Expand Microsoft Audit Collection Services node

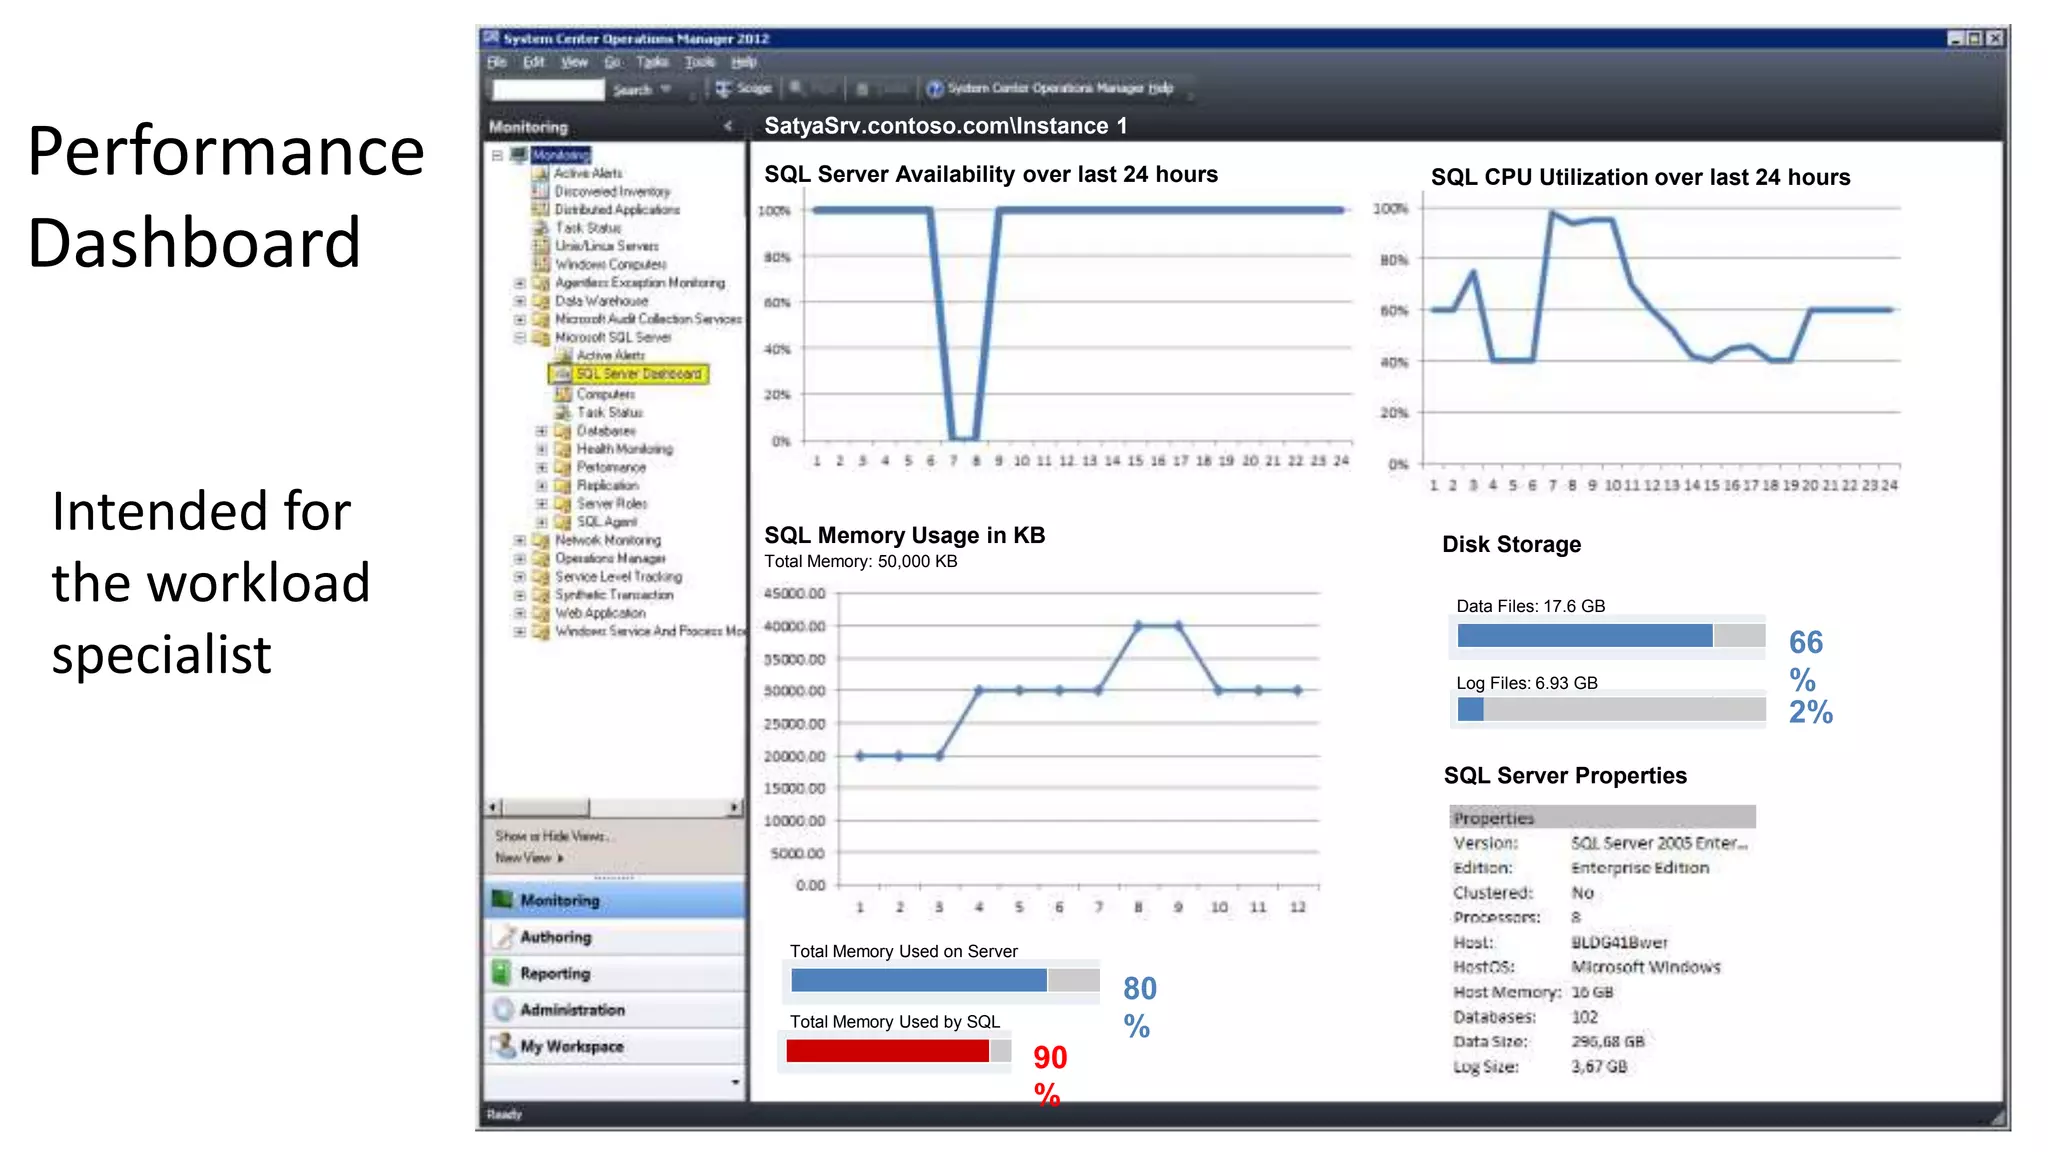519,319
